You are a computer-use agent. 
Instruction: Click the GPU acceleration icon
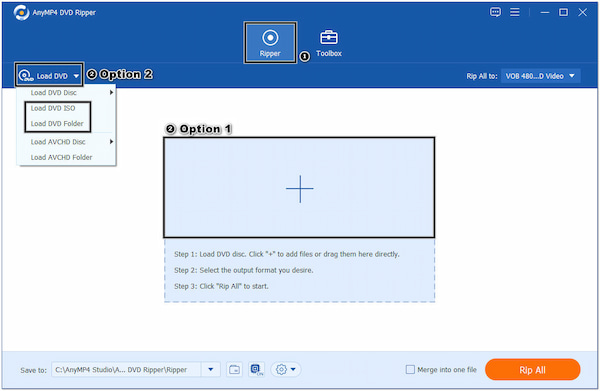pos(256,370)
